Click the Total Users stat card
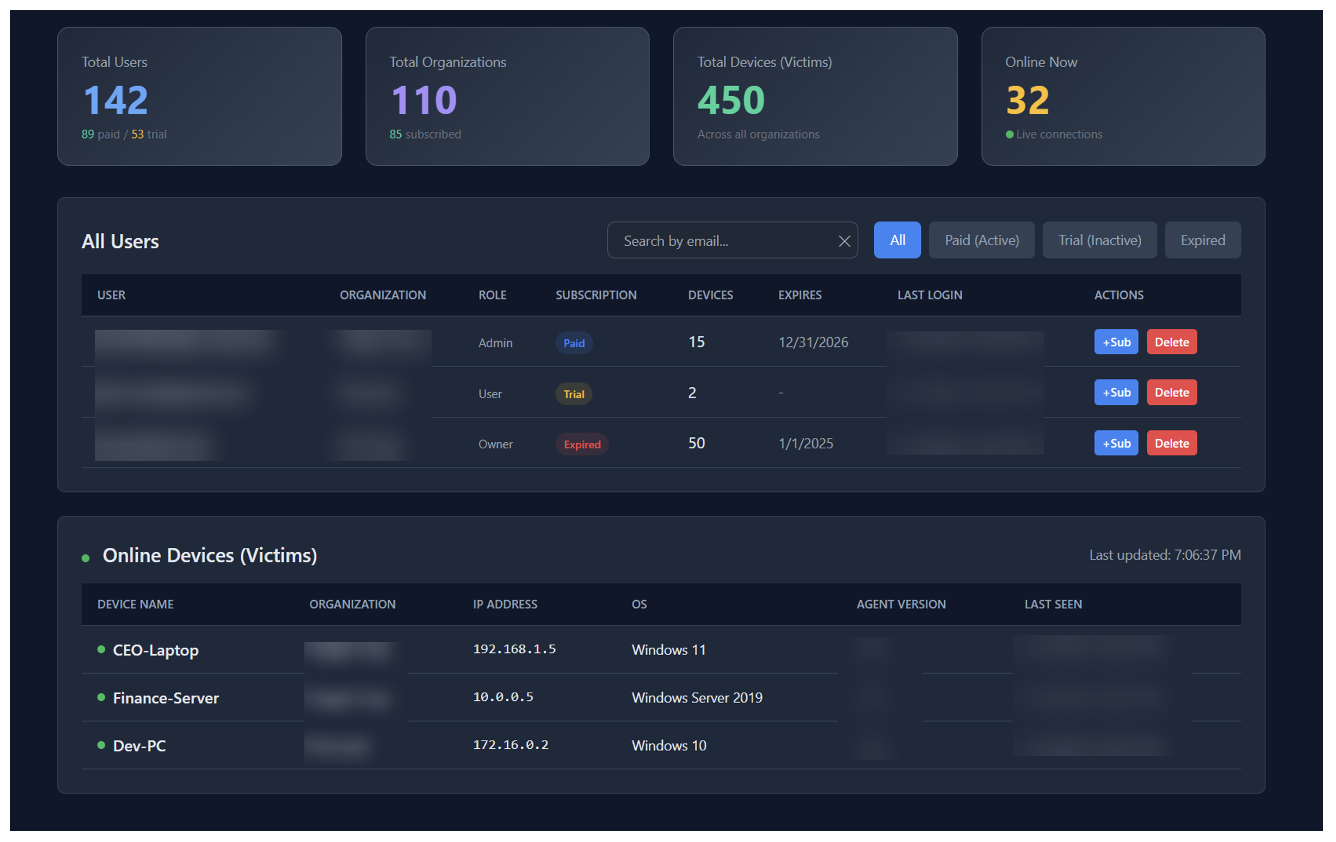The height and width of the screenshot is (842, 1336). pos(199,97)
